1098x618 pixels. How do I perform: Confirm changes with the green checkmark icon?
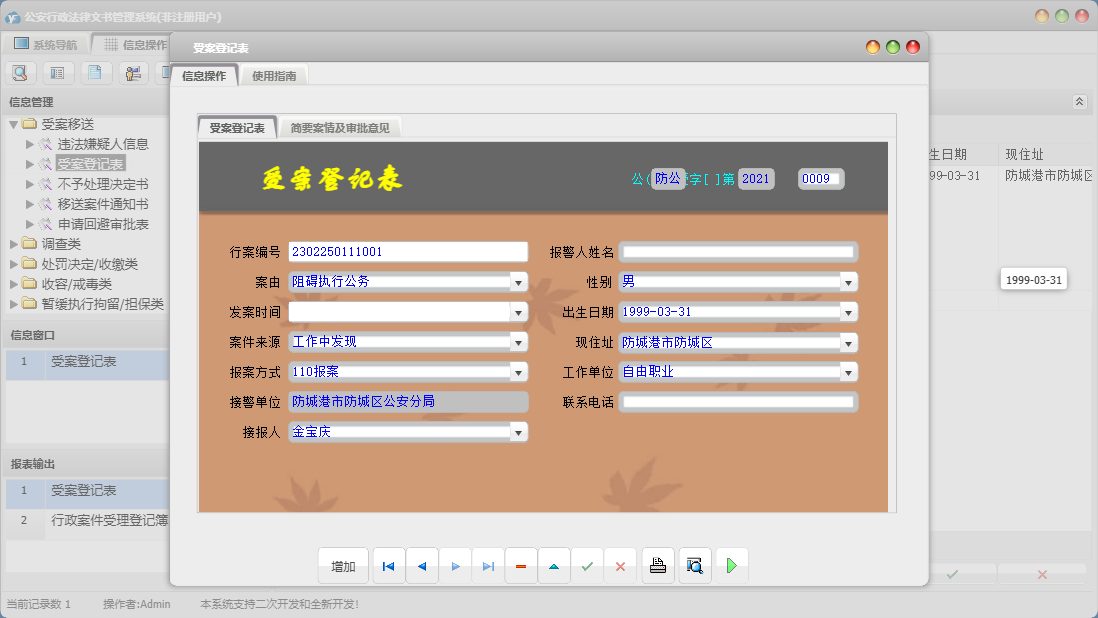coord(587,565)
